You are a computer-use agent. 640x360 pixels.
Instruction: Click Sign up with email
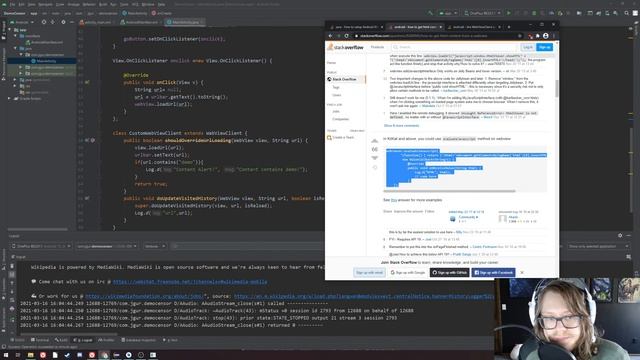pyautogui.click(x=369, y=272)
